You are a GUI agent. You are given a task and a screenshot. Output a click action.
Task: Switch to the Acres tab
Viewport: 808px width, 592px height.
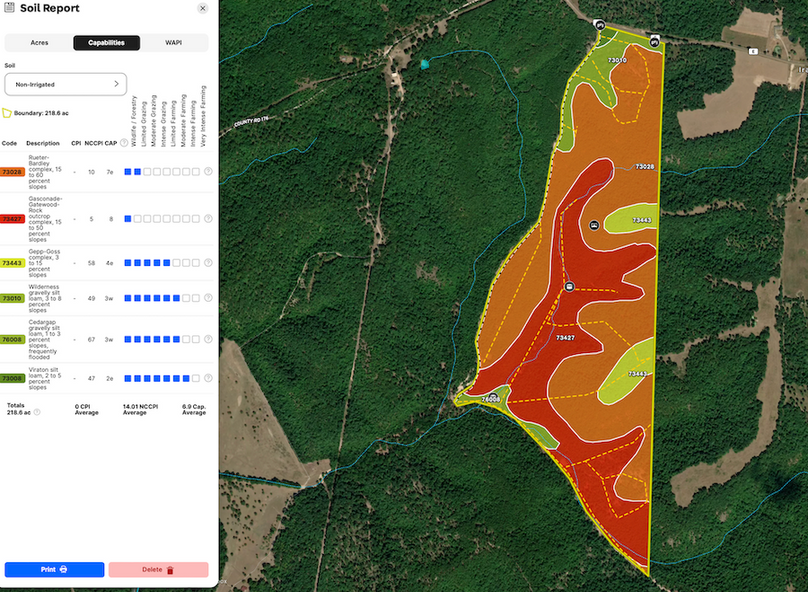click(x=38, y=43)
